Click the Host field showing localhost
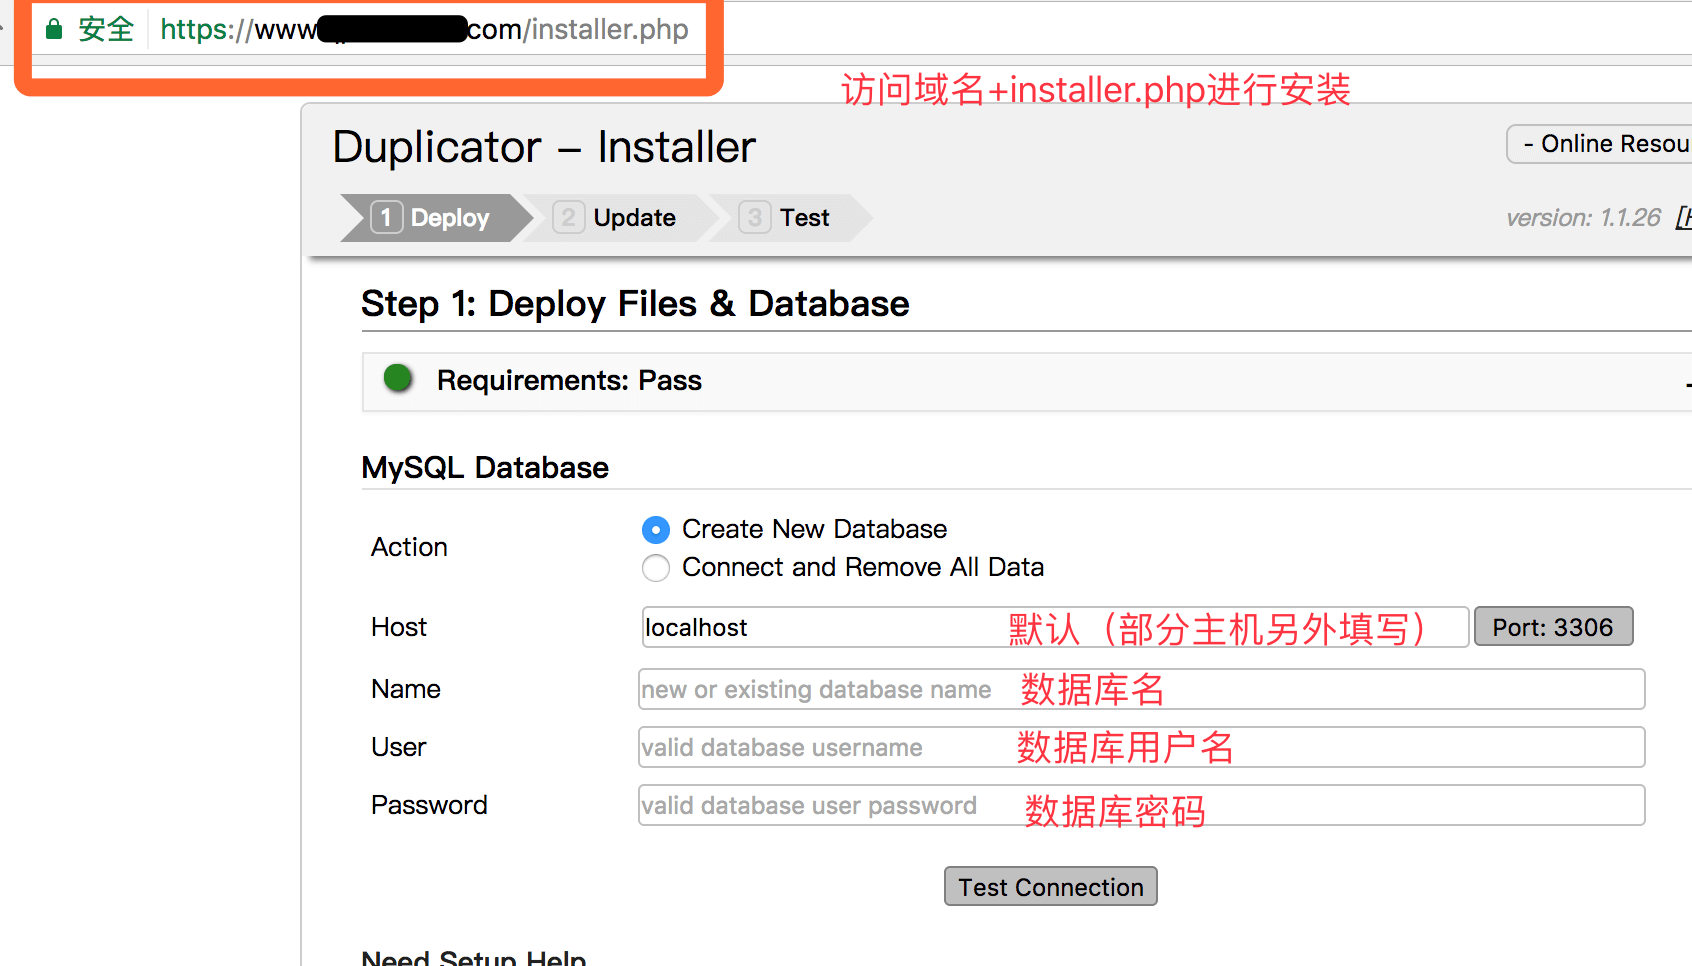The width and height of the screenshot is (1692, 966). click(800, 627)
